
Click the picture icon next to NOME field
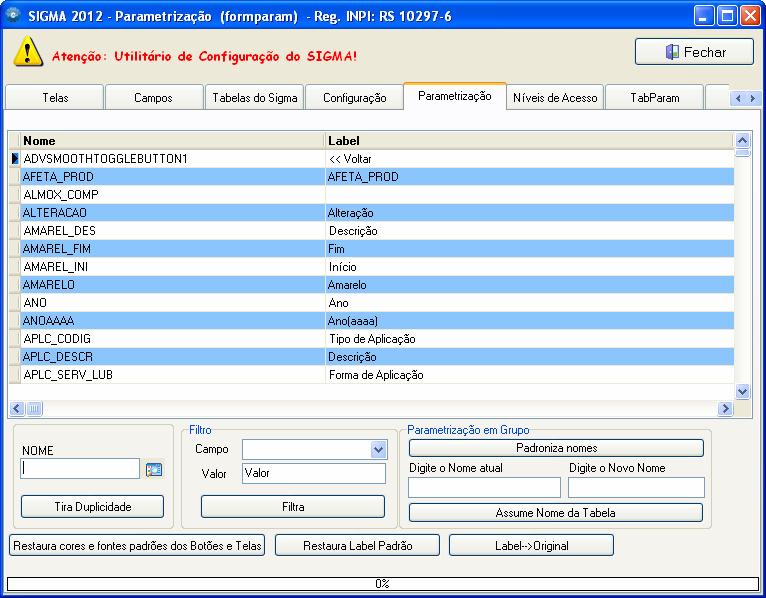point(154,470)
